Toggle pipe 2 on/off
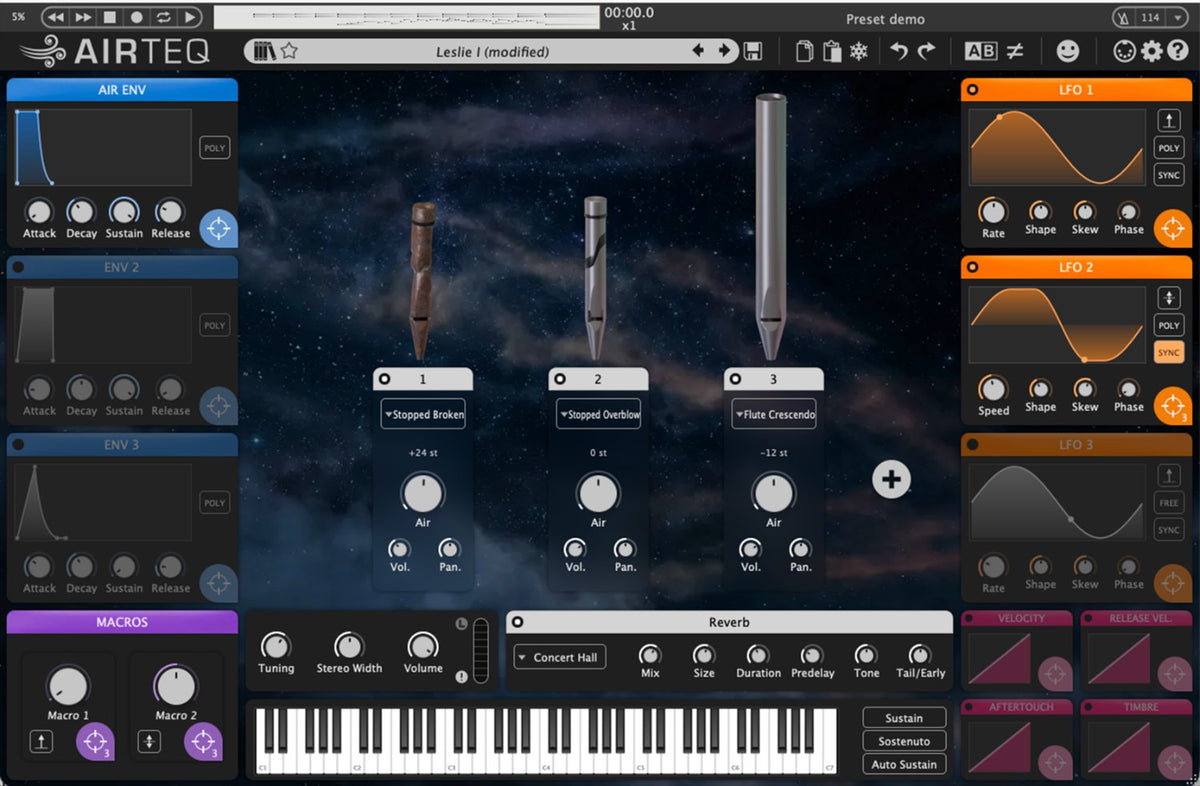The width and height of the screenshot is (1200, 786). [x=560, y=379]
